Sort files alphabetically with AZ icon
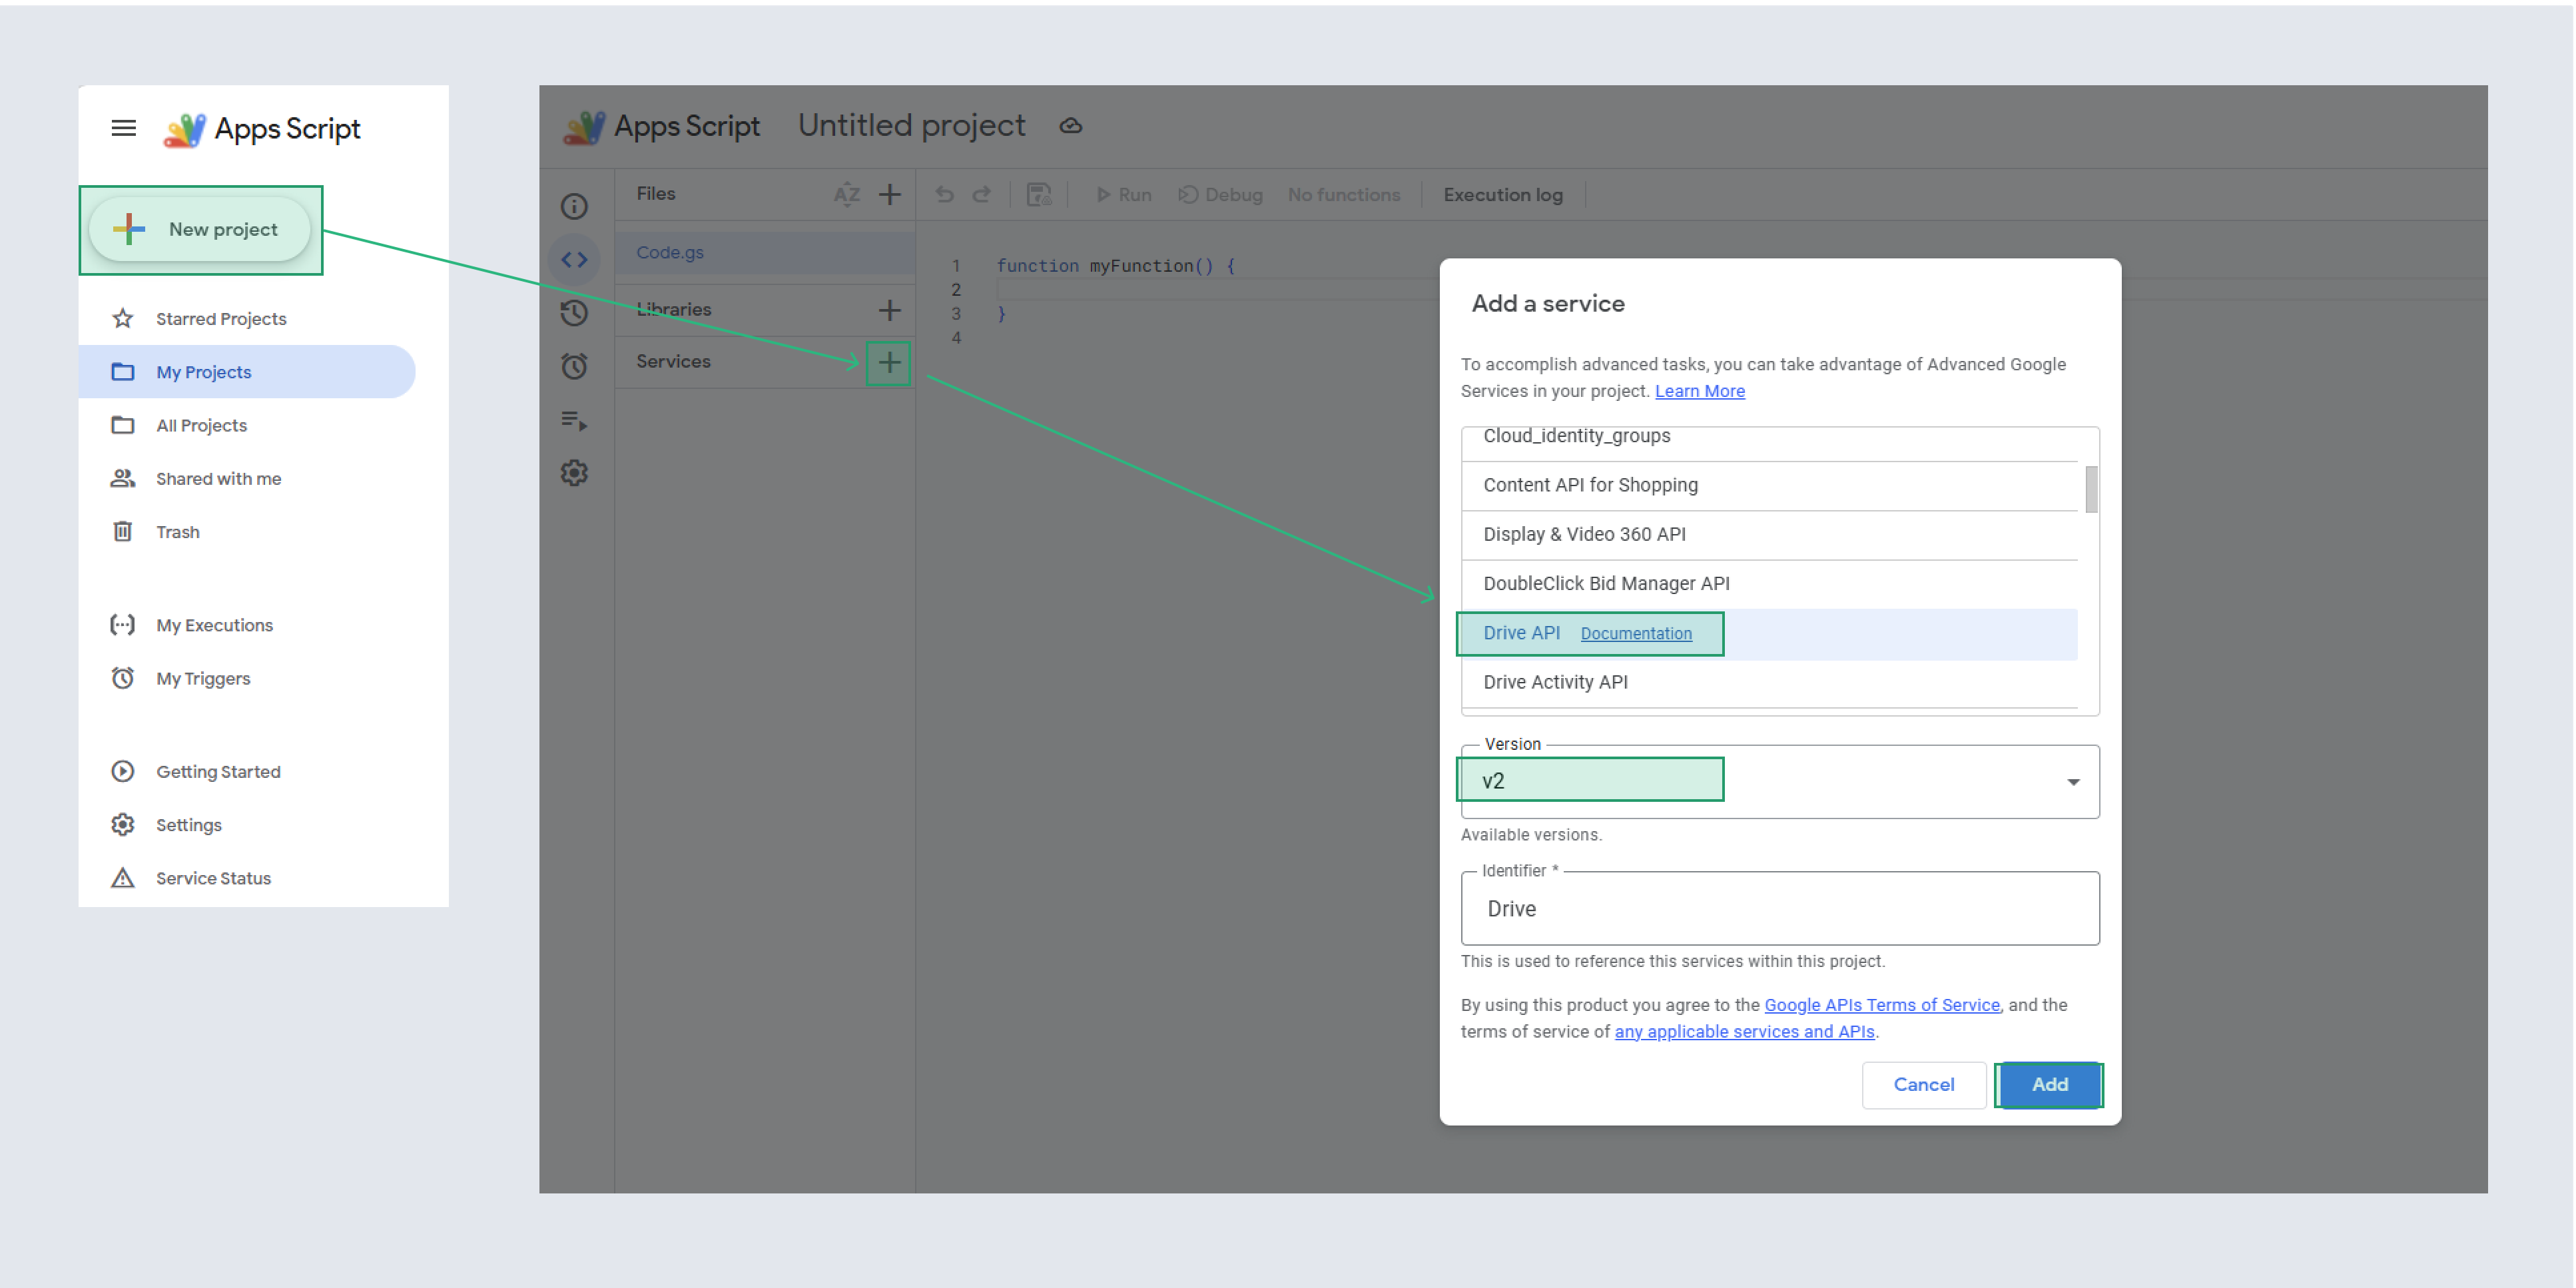The image size is (2576, 1288). [x=846, y=194]
